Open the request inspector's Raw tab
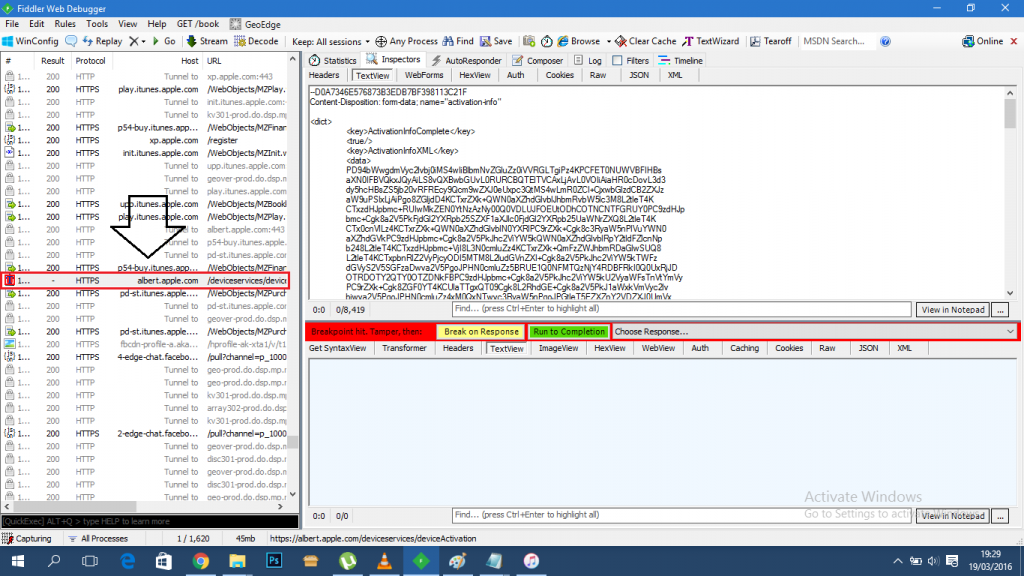Viewport: 1024px width, 576px height. point(598,75)
